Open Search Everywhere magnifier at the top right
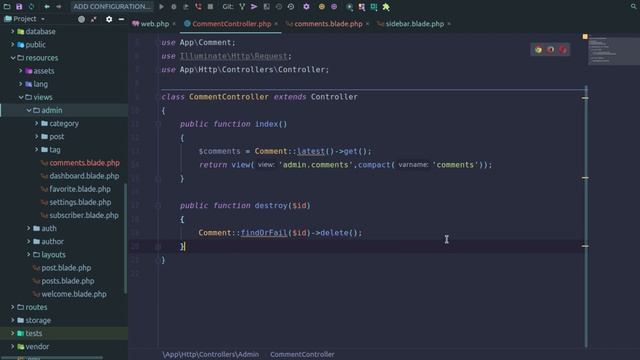Viewport: 640px width, 360px height. [x=633, y=7]
